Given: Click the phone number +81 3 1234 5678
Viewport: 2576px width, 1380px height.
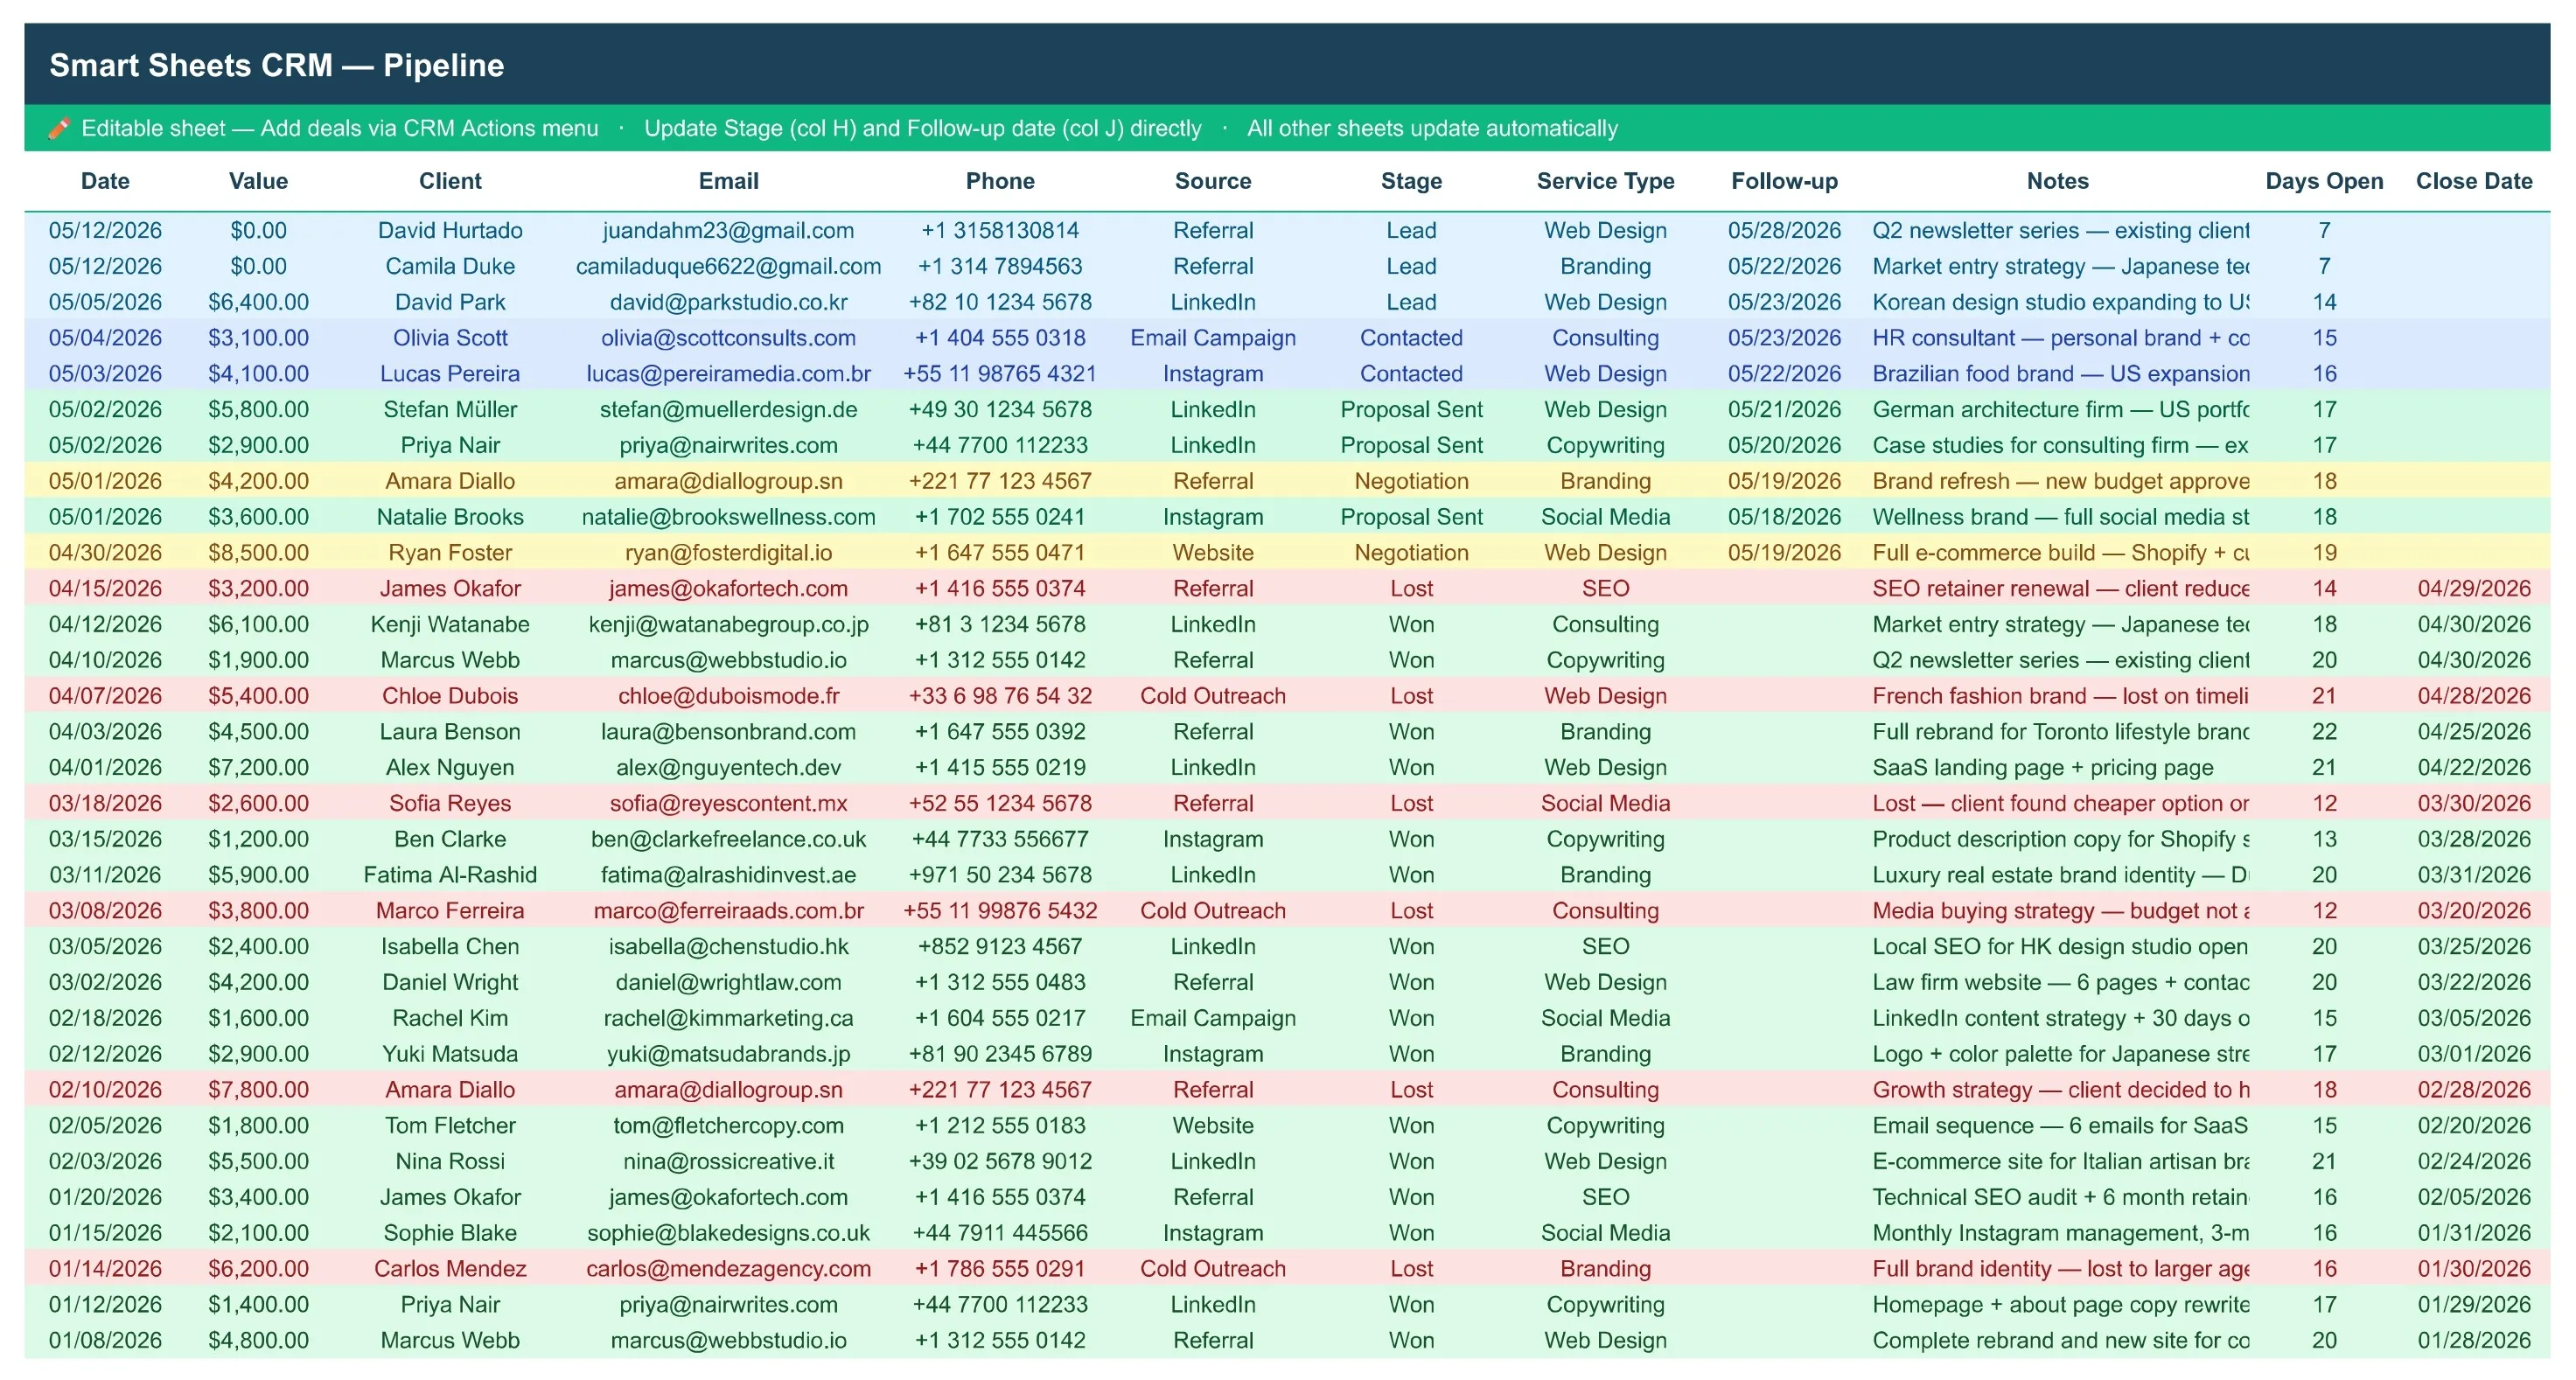Looking at the screenshot, I should (x=1000, y=624).
